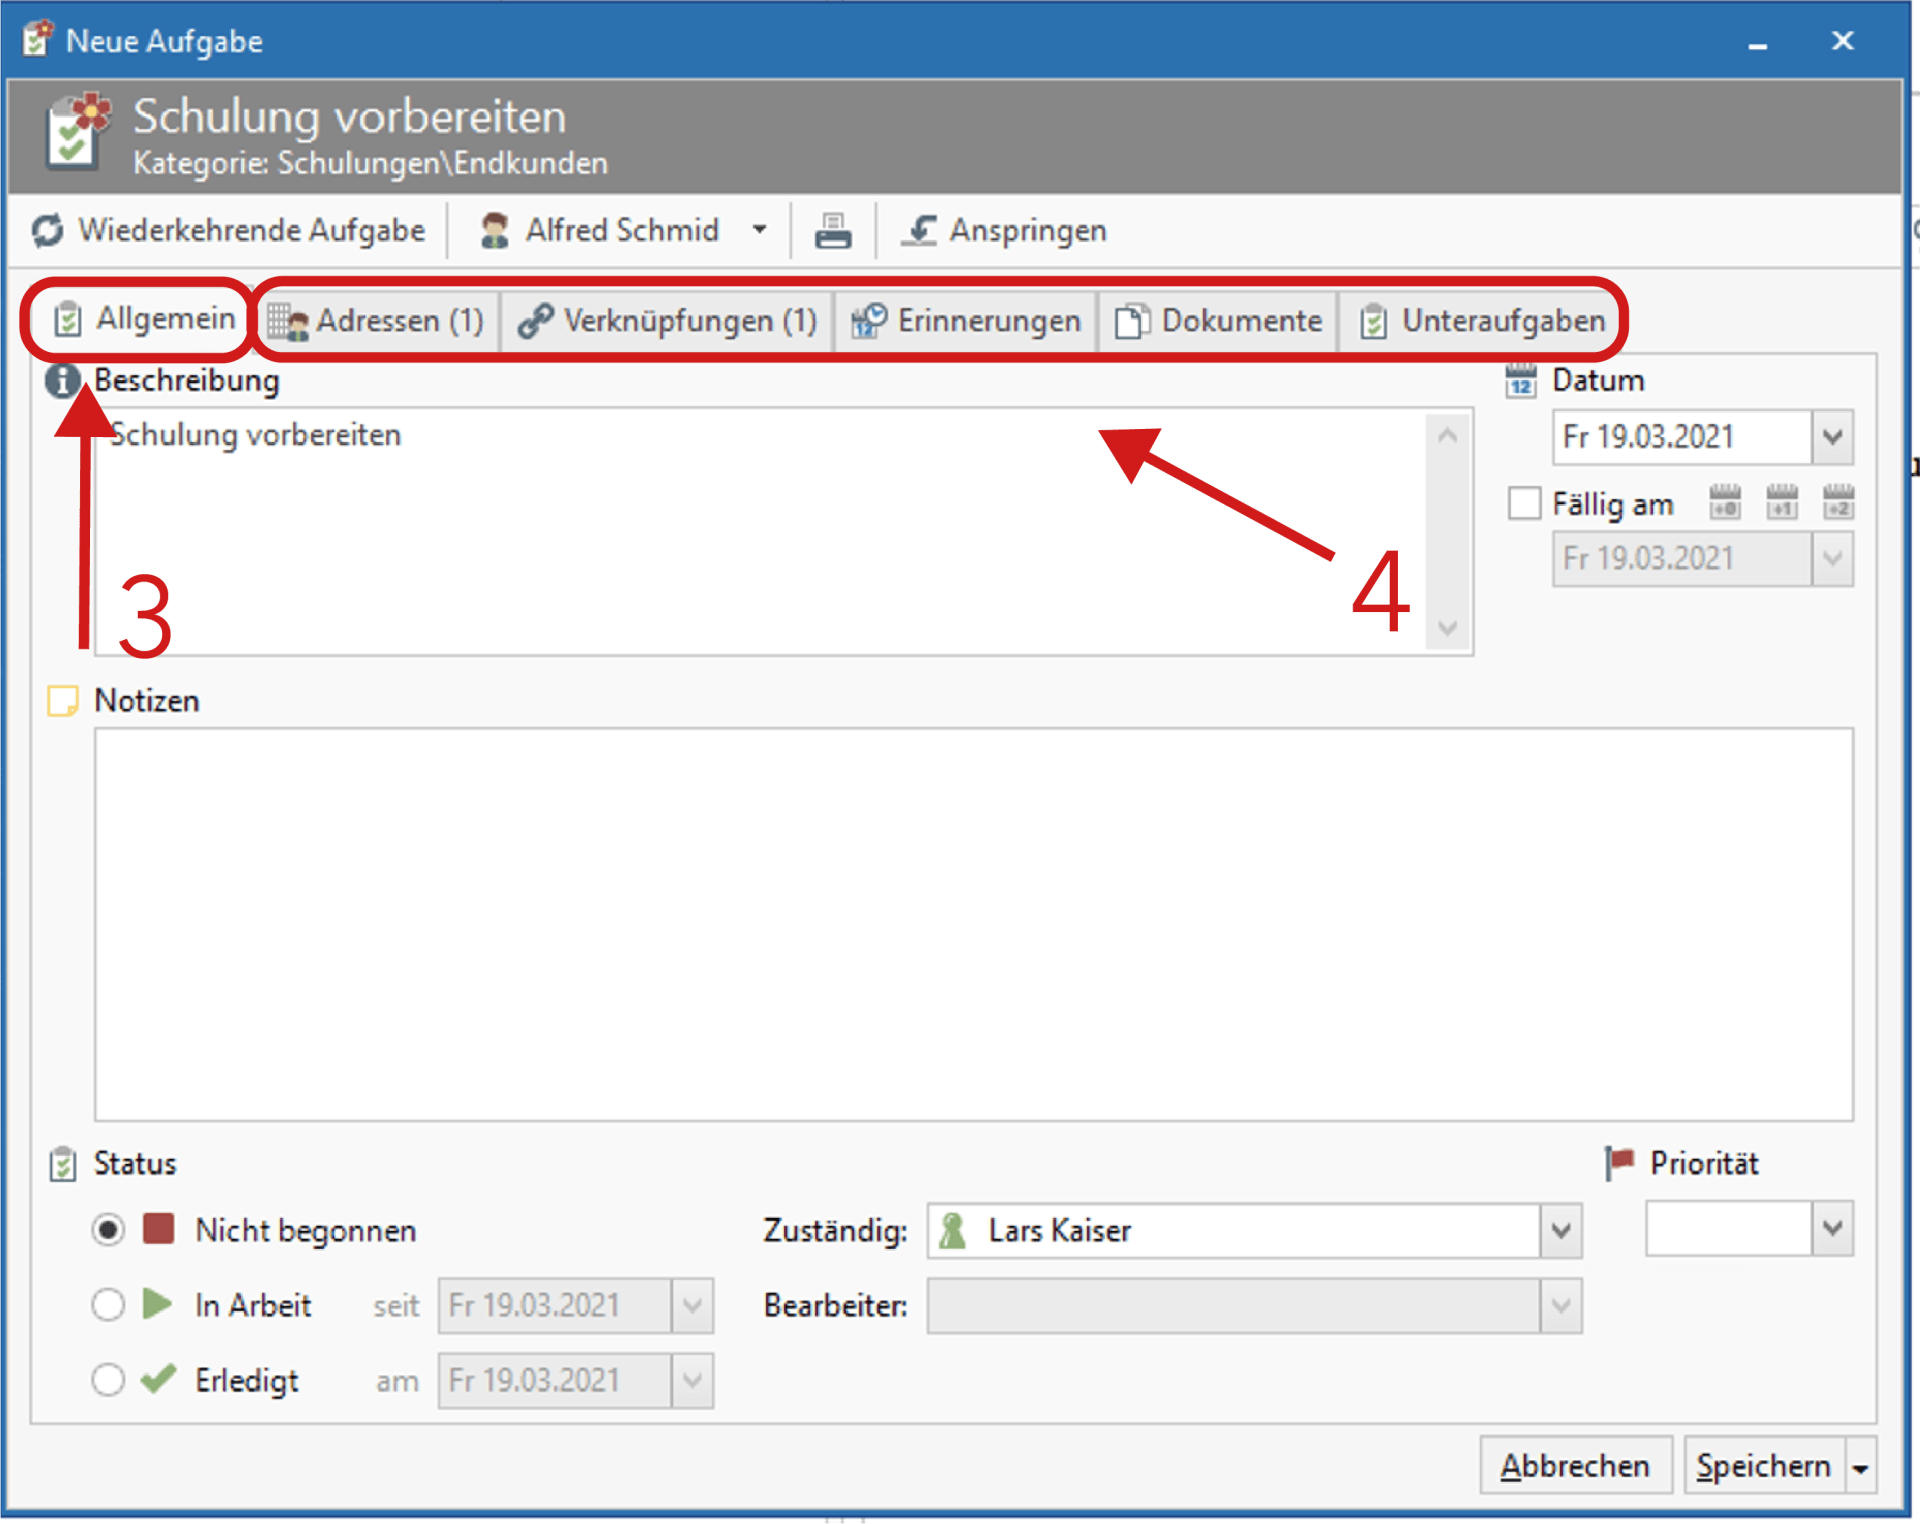The width and height of the screenshot is (1920, 1524).
Task: Switch to the Adressen (1) tab
Action: click(377, 321)
